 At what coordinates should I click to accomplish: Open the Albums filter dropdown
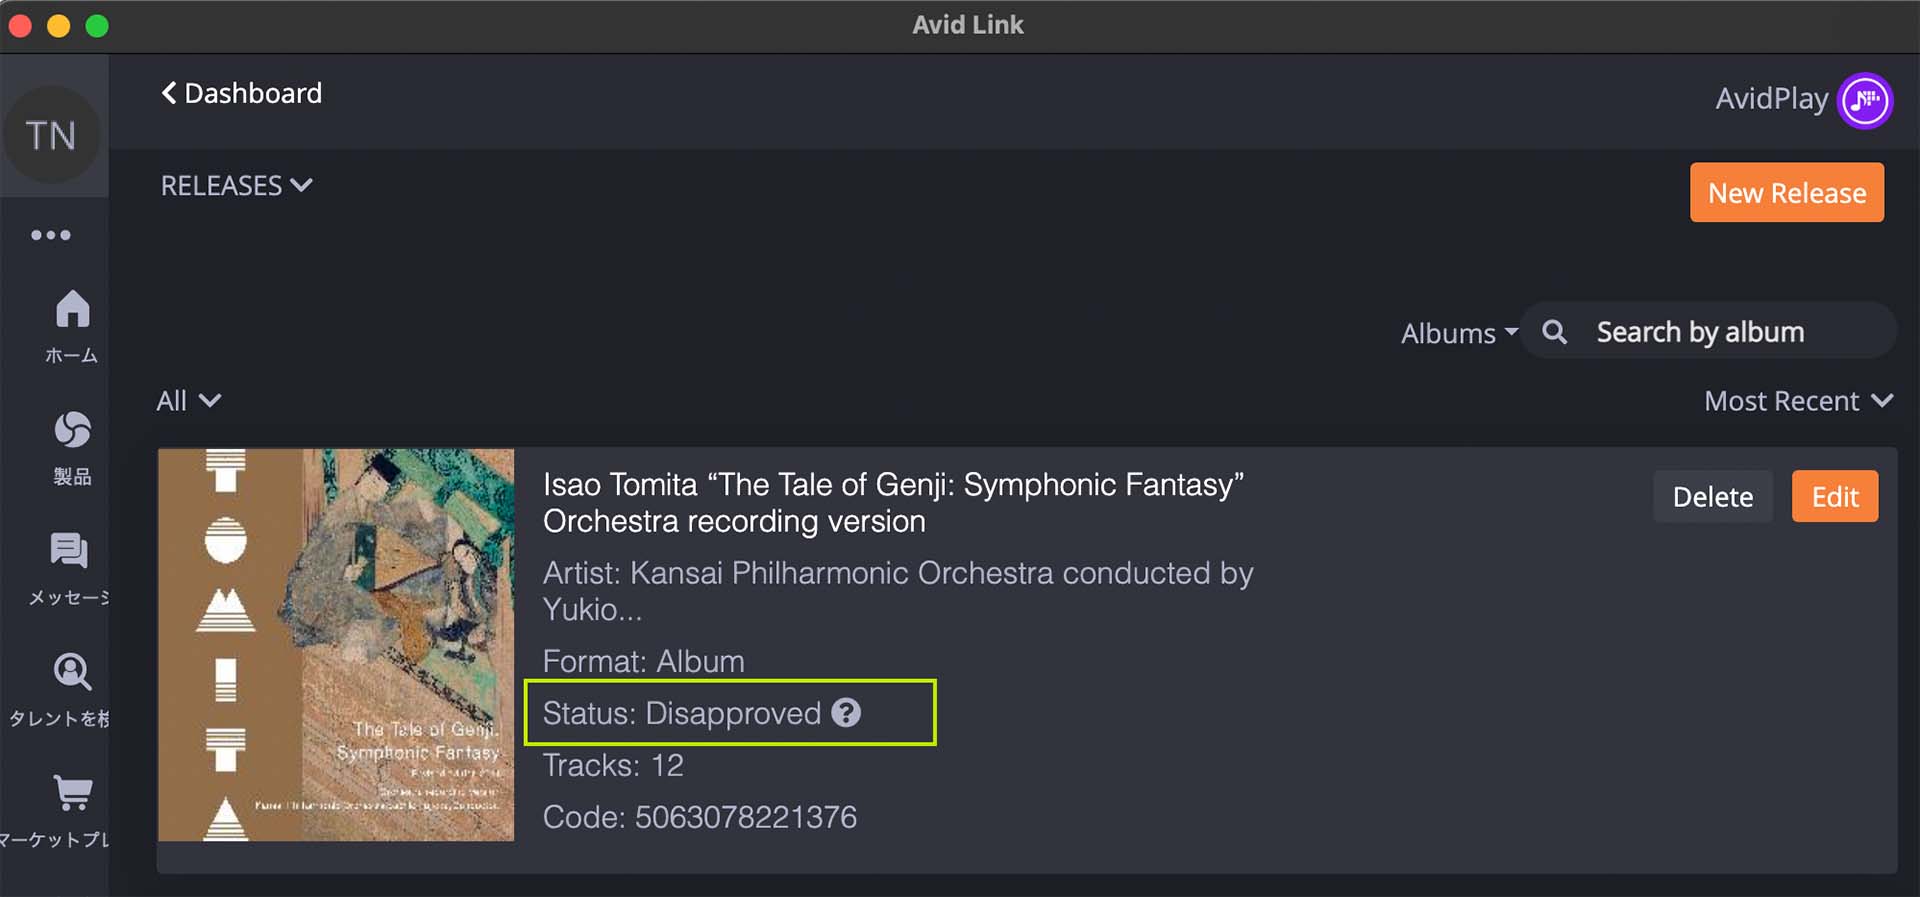1459,333
